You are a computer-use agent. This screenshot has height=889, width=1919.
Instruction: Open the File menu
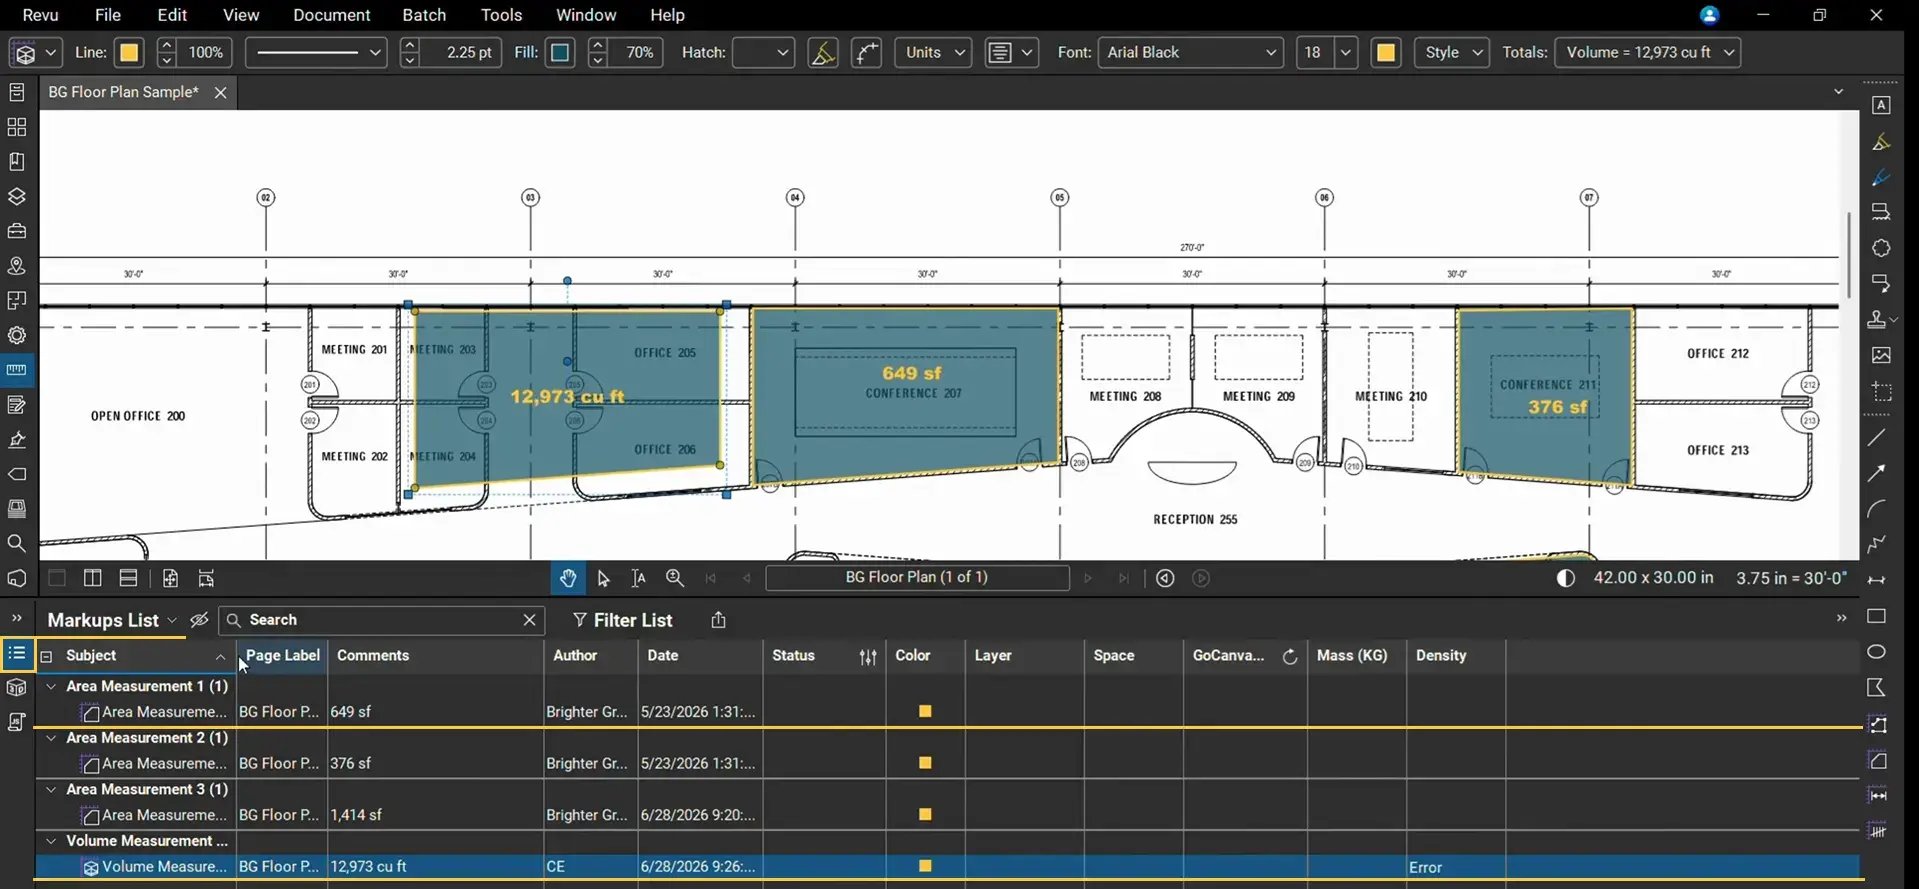pos(108,15)
